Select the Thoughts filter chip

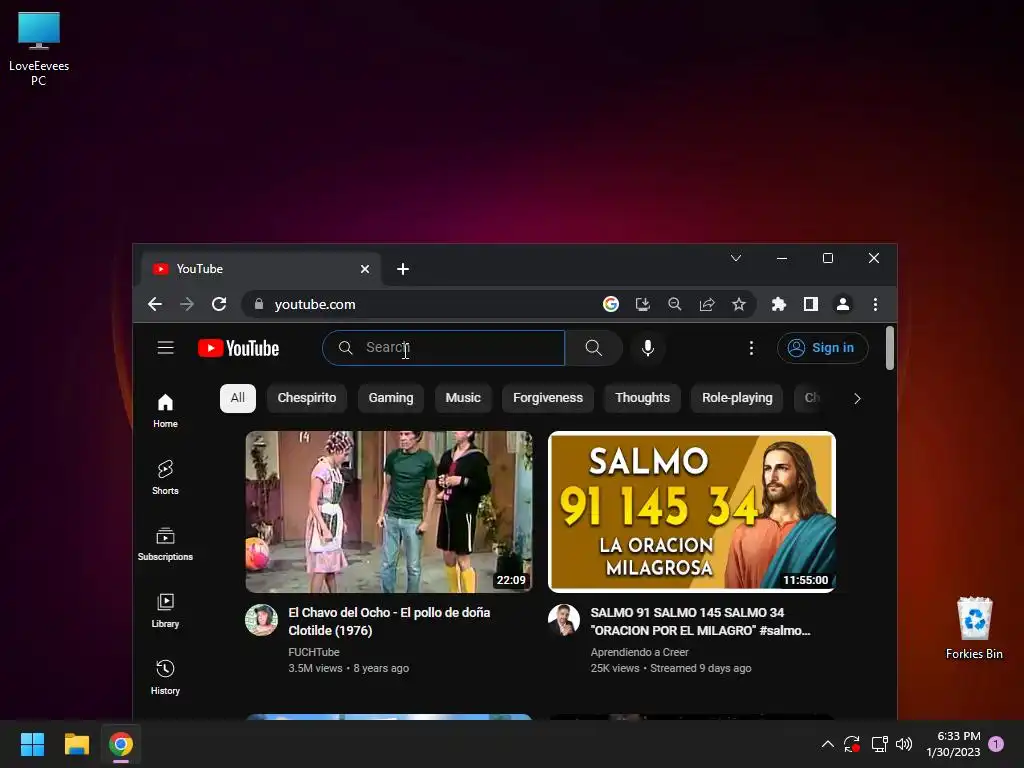click(643, 398)
